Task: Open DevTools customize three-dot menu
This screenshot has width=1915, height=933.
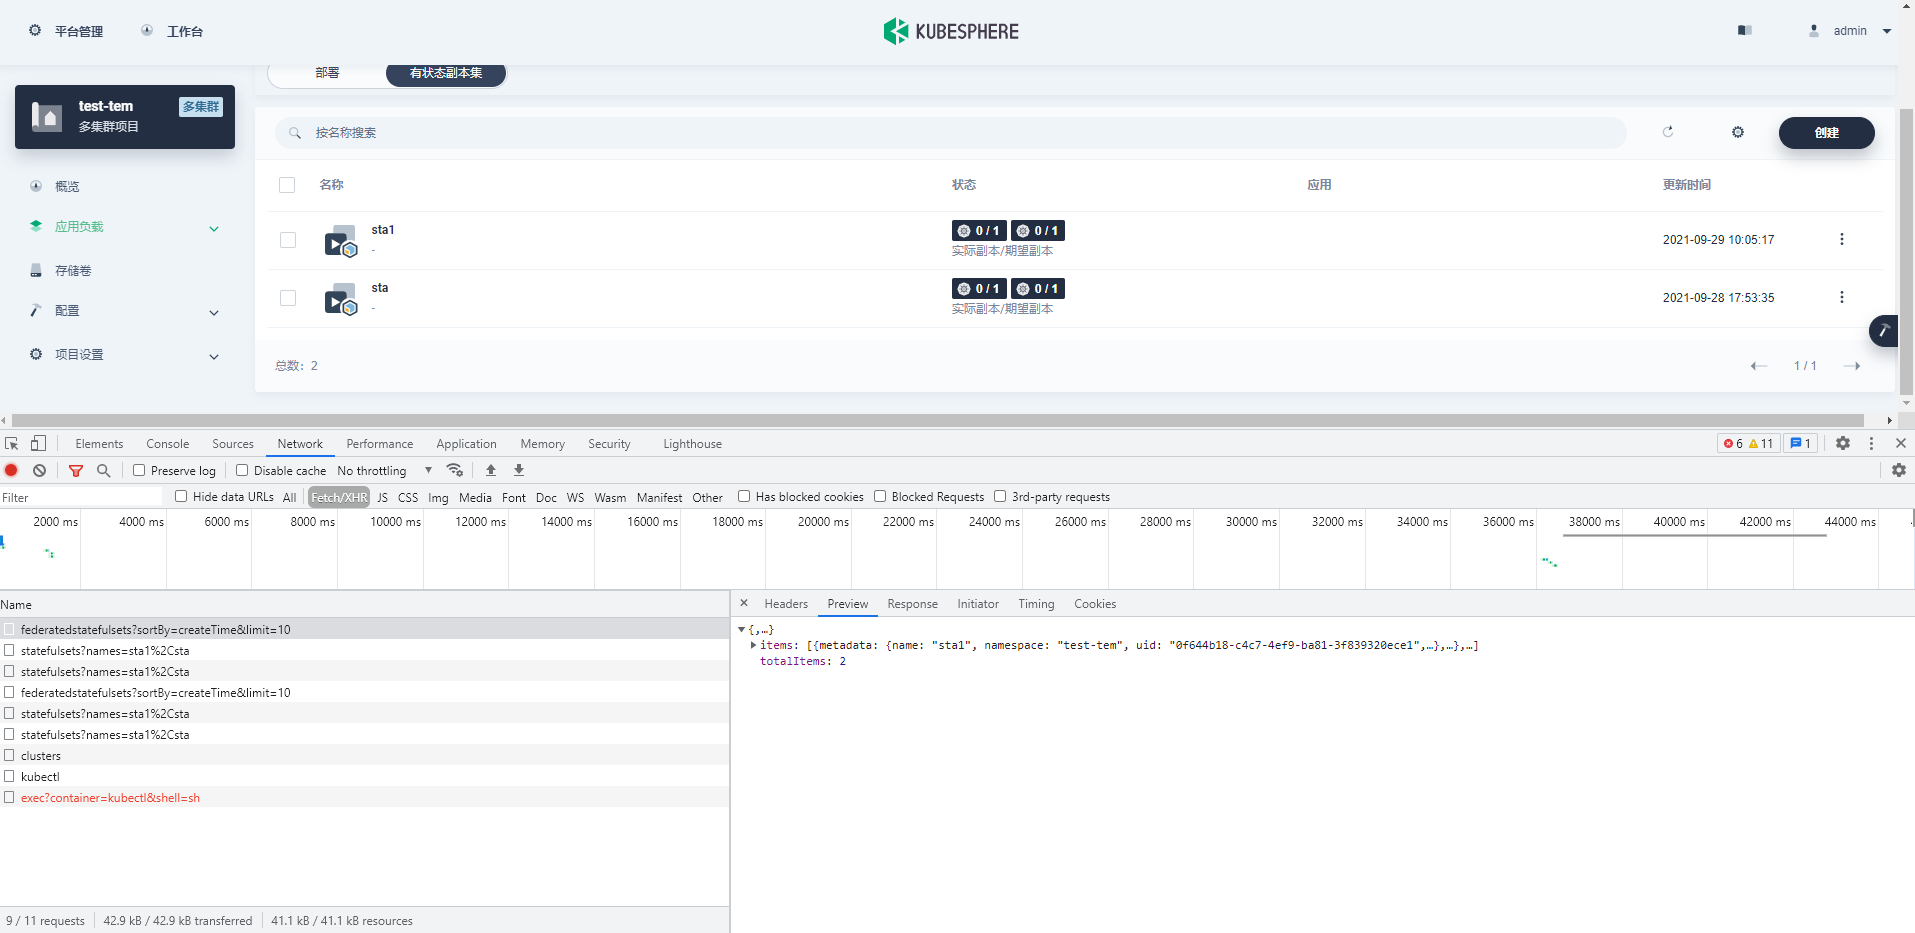Action: point(1872,443)
